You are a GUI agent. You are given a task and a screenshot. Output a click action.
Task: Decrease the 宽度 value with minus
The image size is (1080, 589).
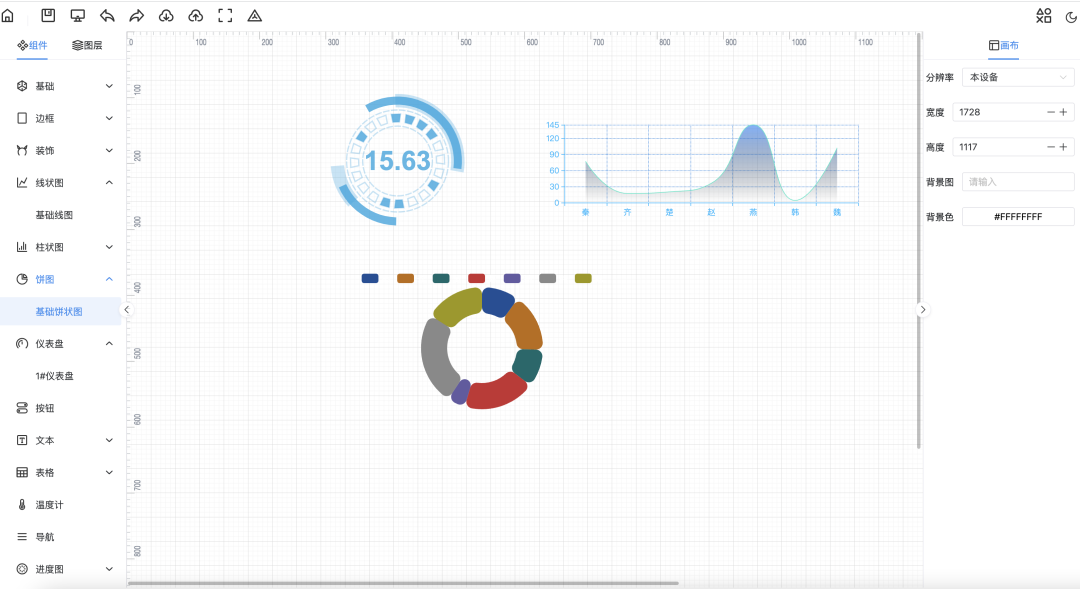(x=1051, y=112)
